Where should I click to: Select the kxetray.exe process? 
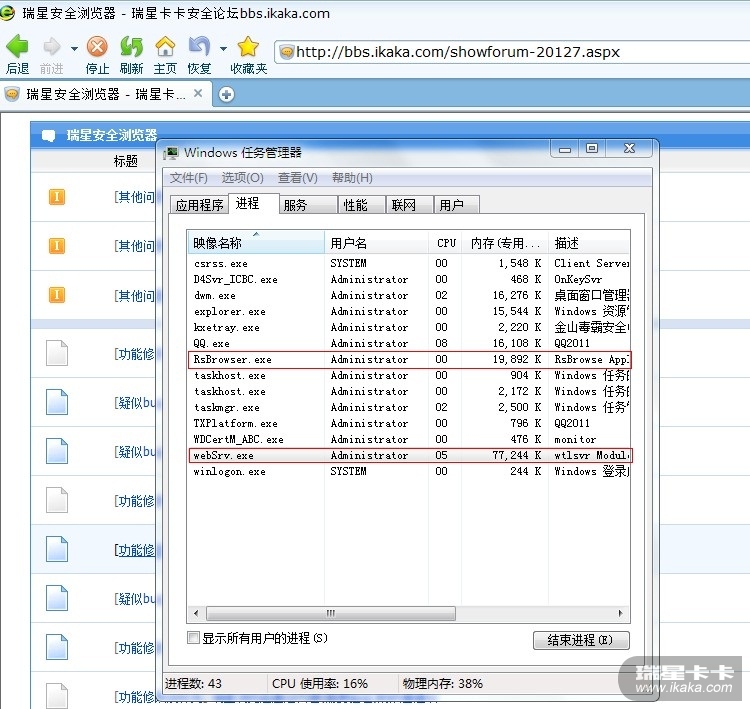[409, 327]
